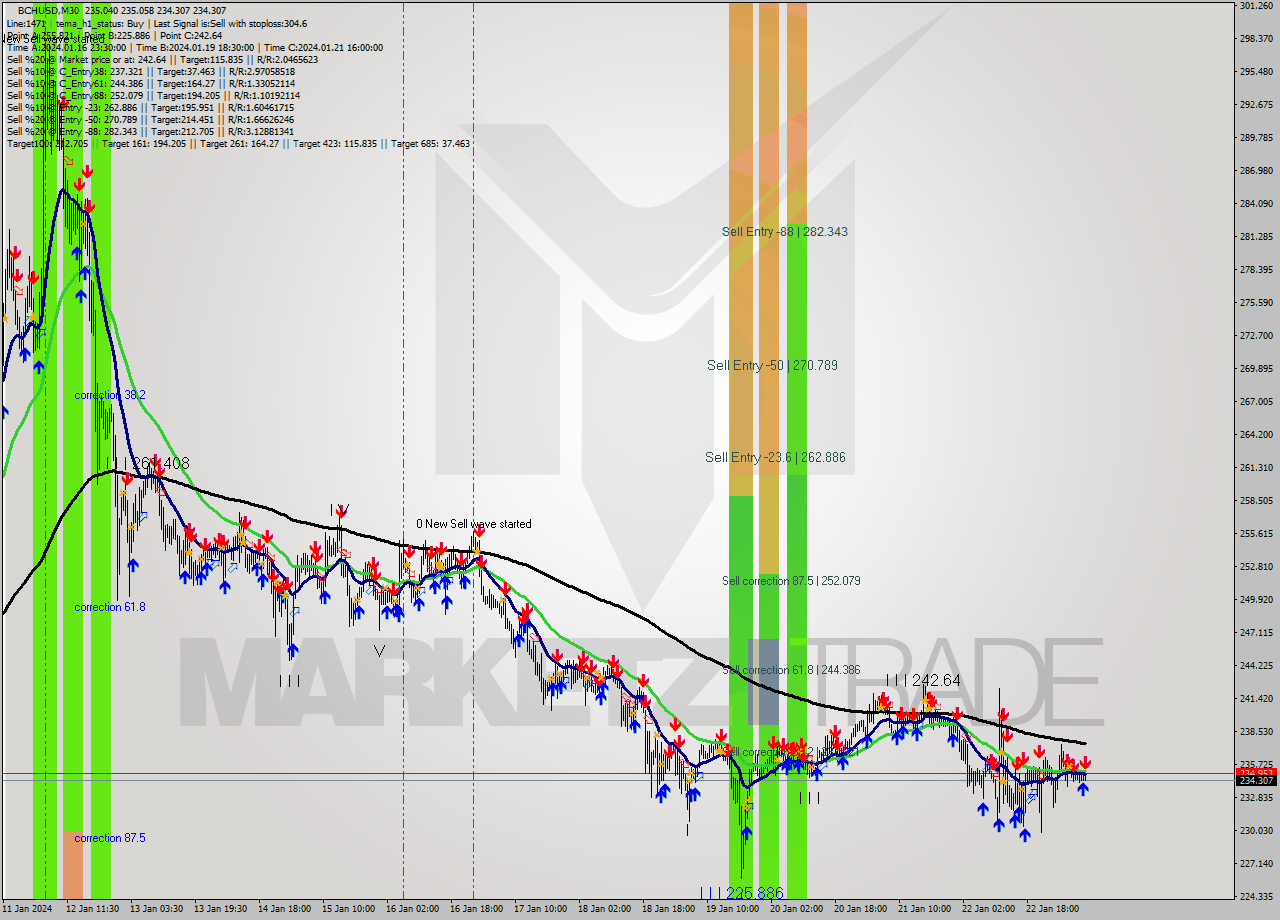This screenshot has width=1280, height=920.
Task: Click the 'correction 87.5' blue label
Action: pos(110,838)
